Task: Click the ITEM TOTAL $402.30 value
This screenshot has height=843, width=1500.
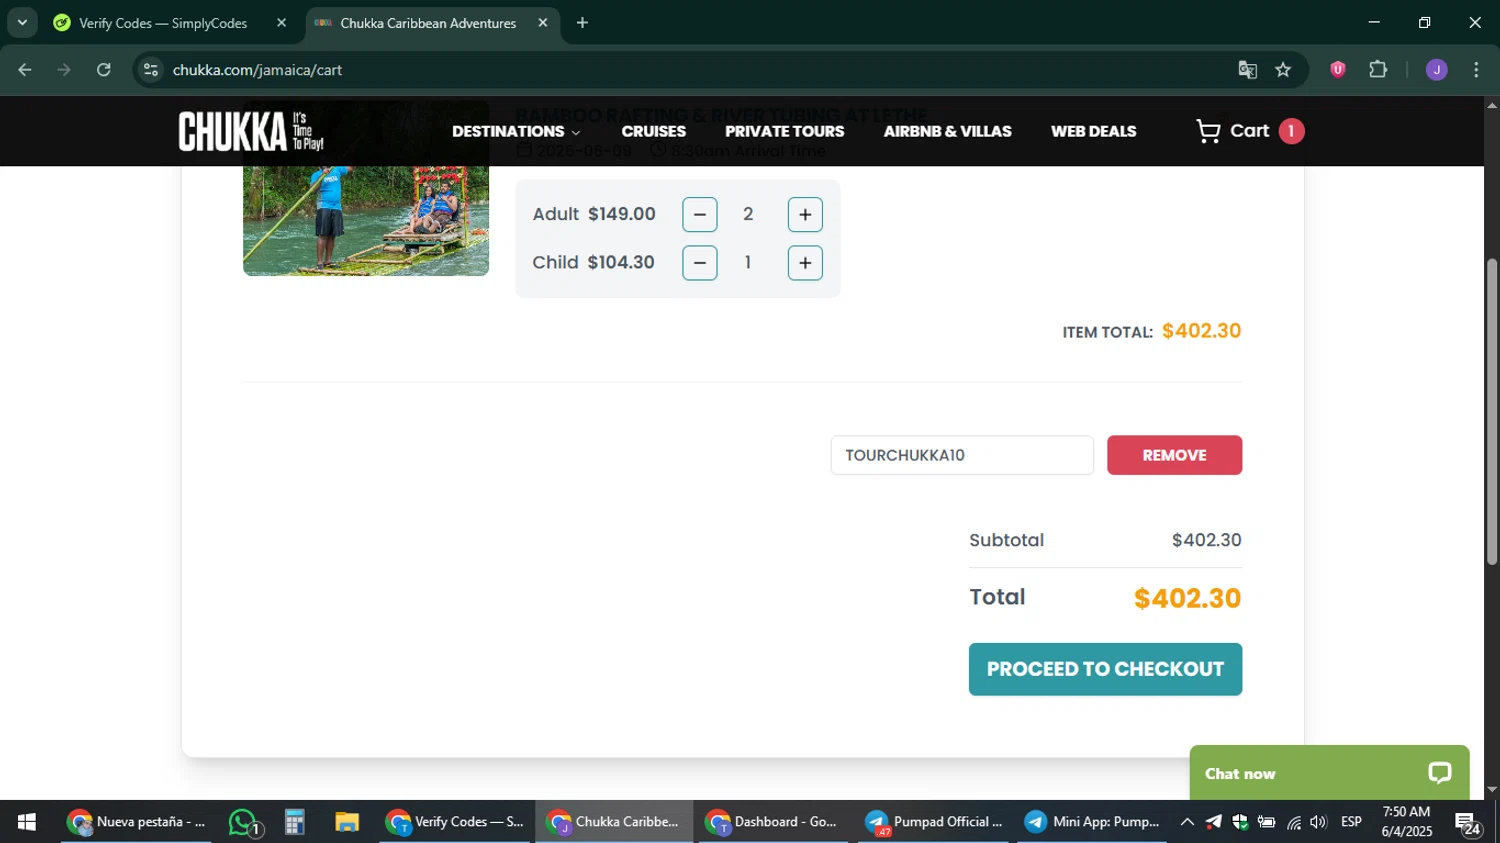Action: click(x=1201, y=331)
